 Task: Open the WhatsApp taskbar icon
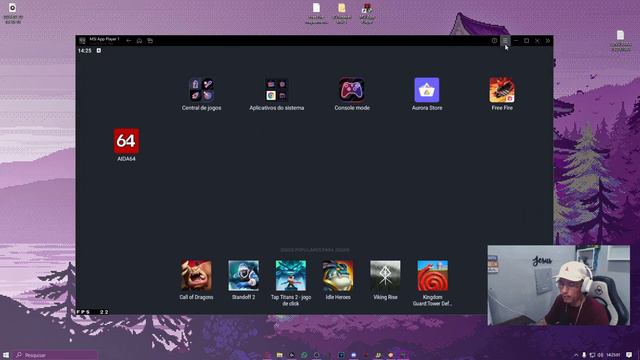(304, 355)
